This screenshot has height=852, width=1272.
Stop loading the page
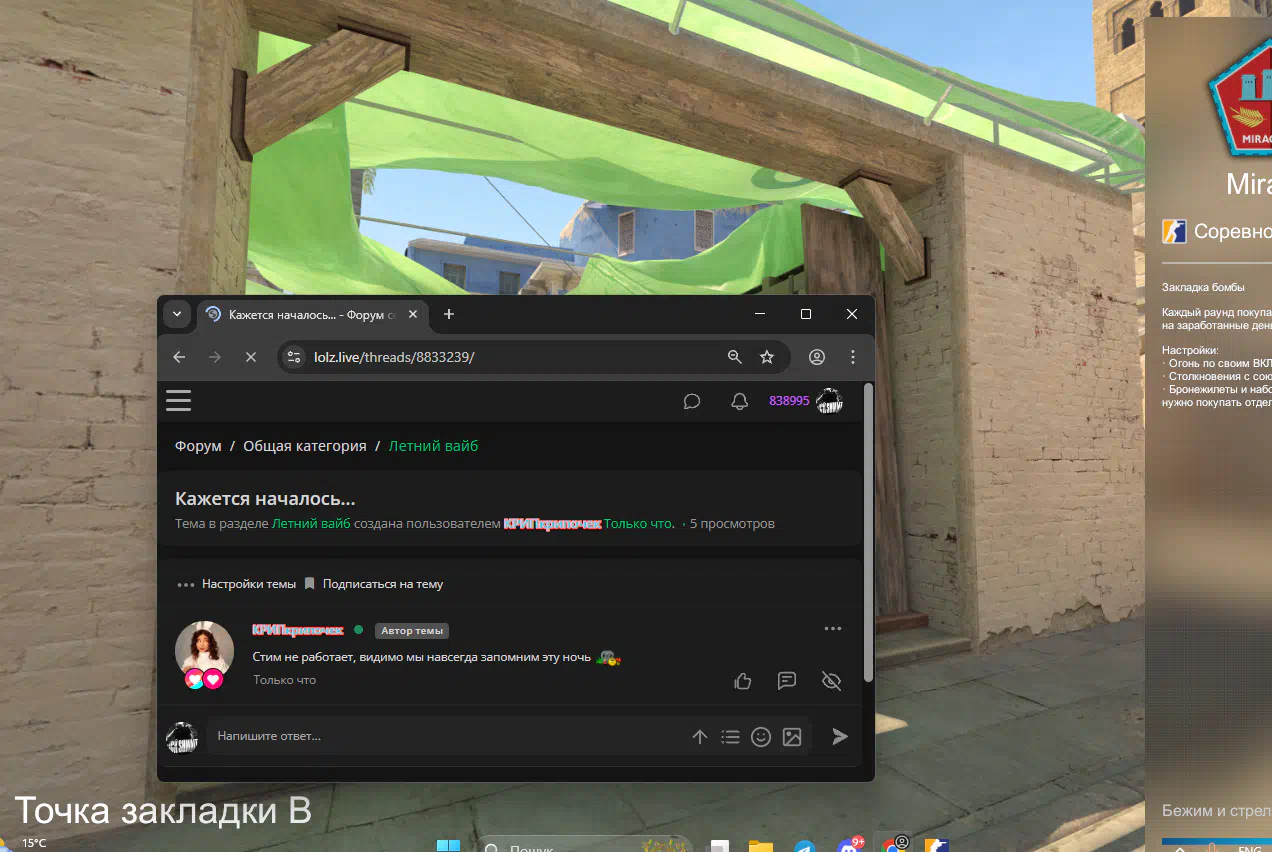tap(251, 357)
